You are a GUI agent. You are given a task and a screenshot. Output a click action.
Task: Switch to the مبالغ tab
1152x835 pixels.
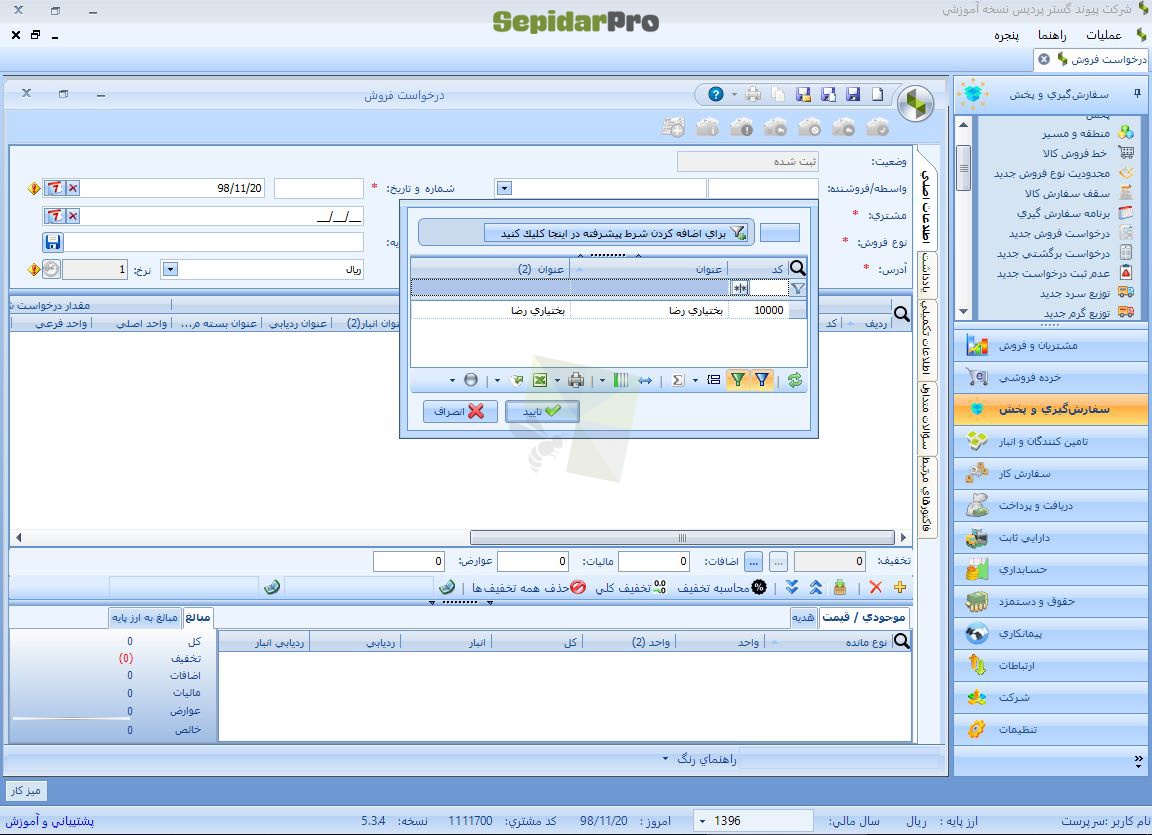pos(198,617)
